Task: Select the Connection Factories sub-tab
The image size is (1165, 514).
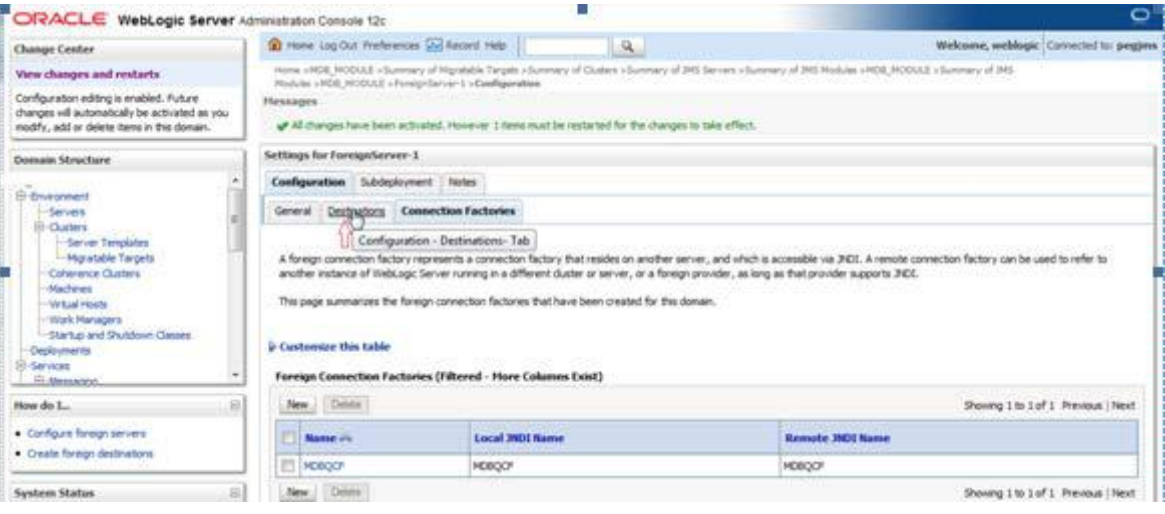Action: point(458,211)
